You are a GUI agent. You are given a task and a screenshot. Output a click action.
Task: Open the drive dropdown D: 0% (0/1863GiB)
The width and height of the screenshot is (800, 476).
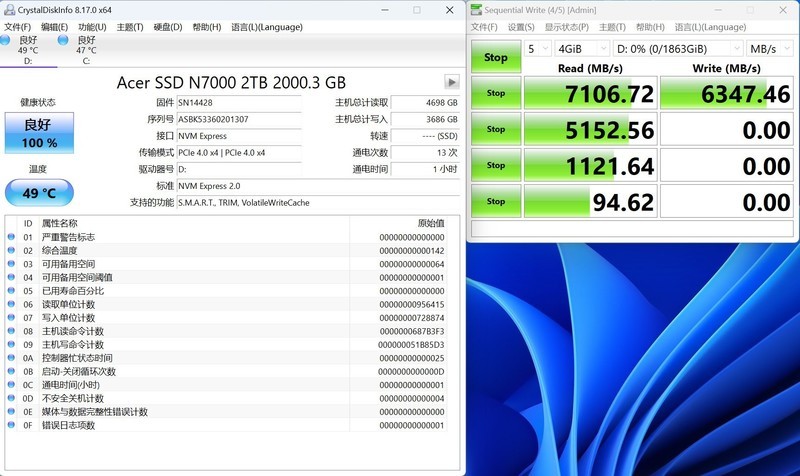click(x=679, y=48)
